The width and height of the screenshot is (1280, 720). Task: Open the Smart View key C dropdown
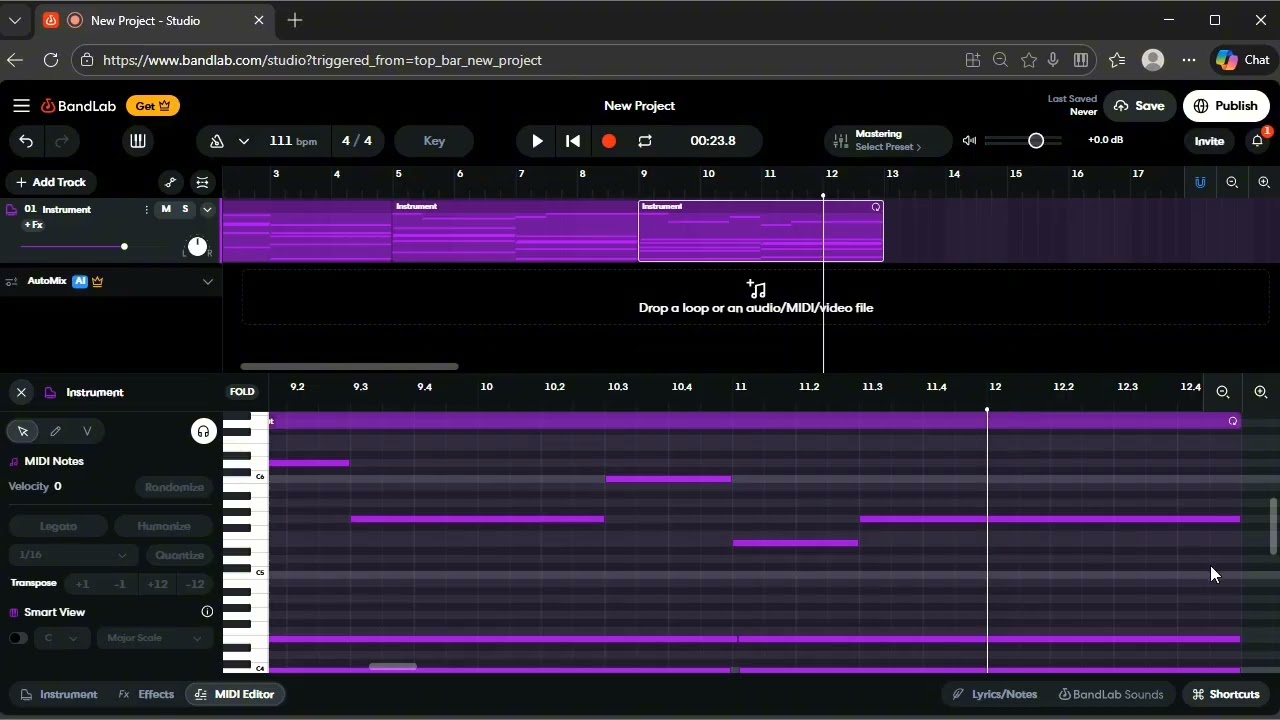pyautogui.click(x=61, y=638)
